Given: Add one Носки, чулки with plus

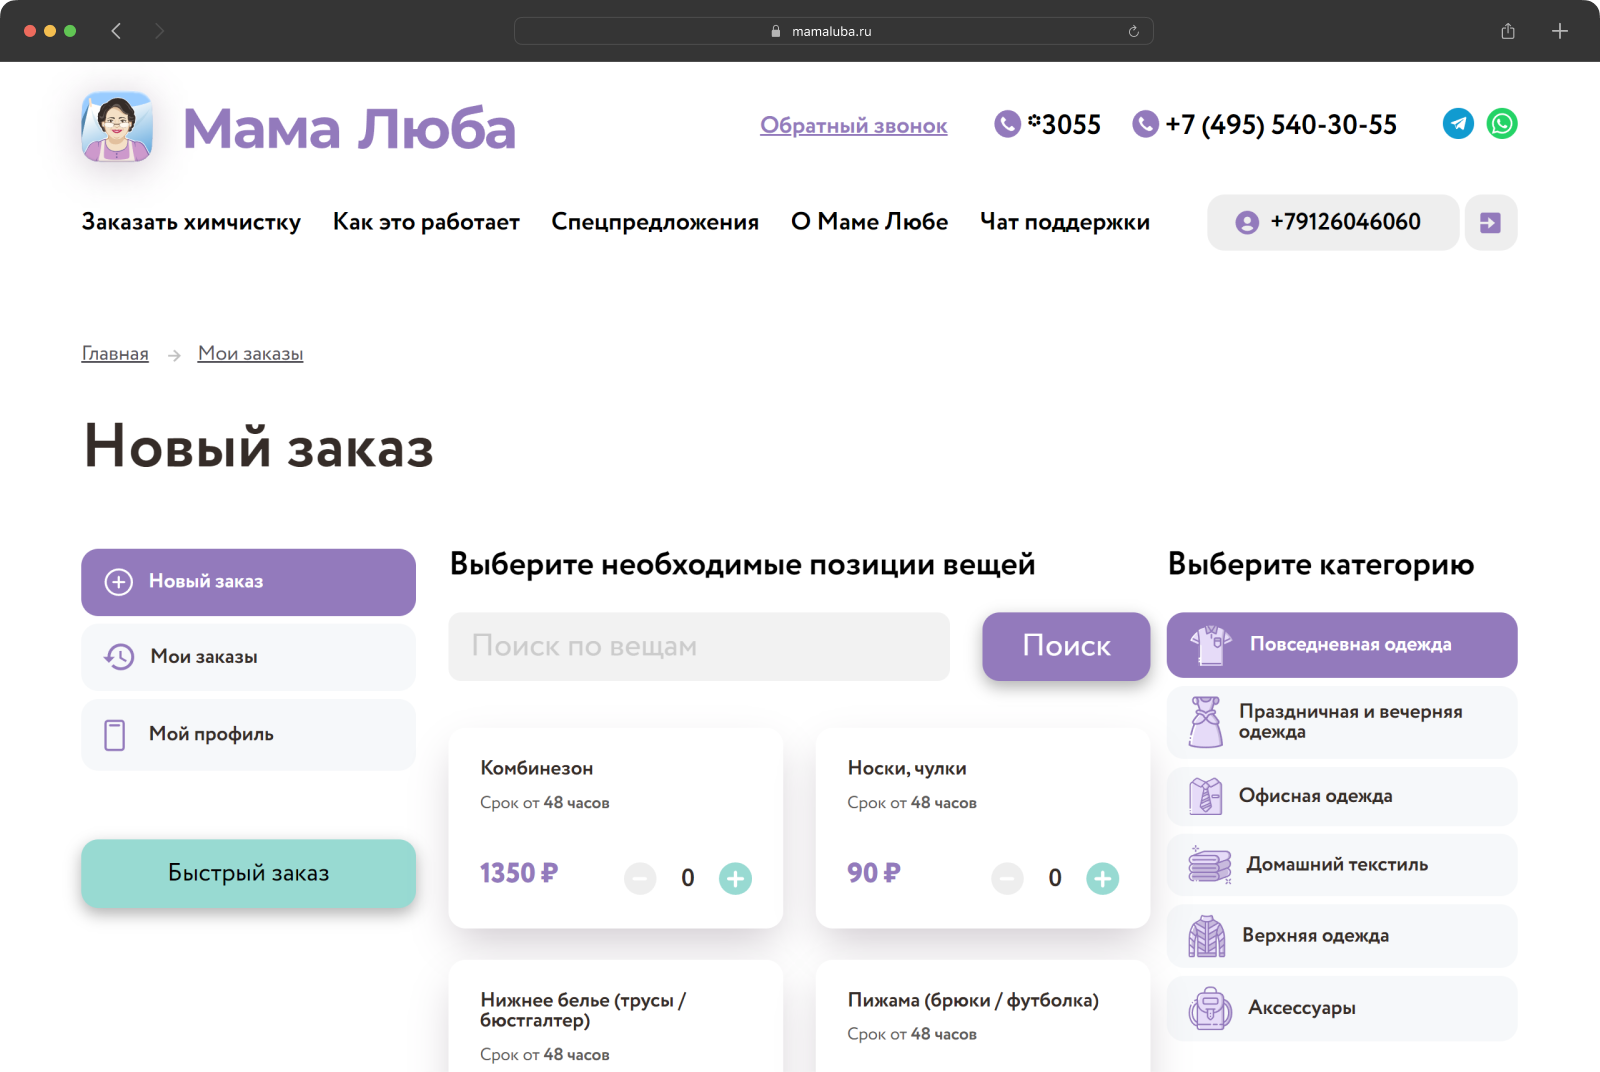Looking at the screenshot, I should 1102,878.
